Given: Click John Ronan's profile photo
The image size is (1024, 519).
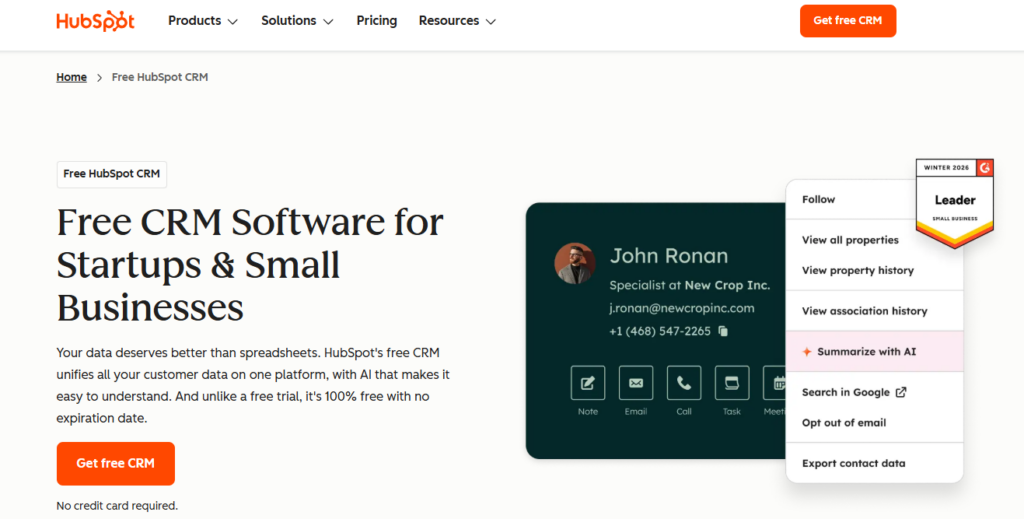Looking at the screenshot, I should coord(575,263).
